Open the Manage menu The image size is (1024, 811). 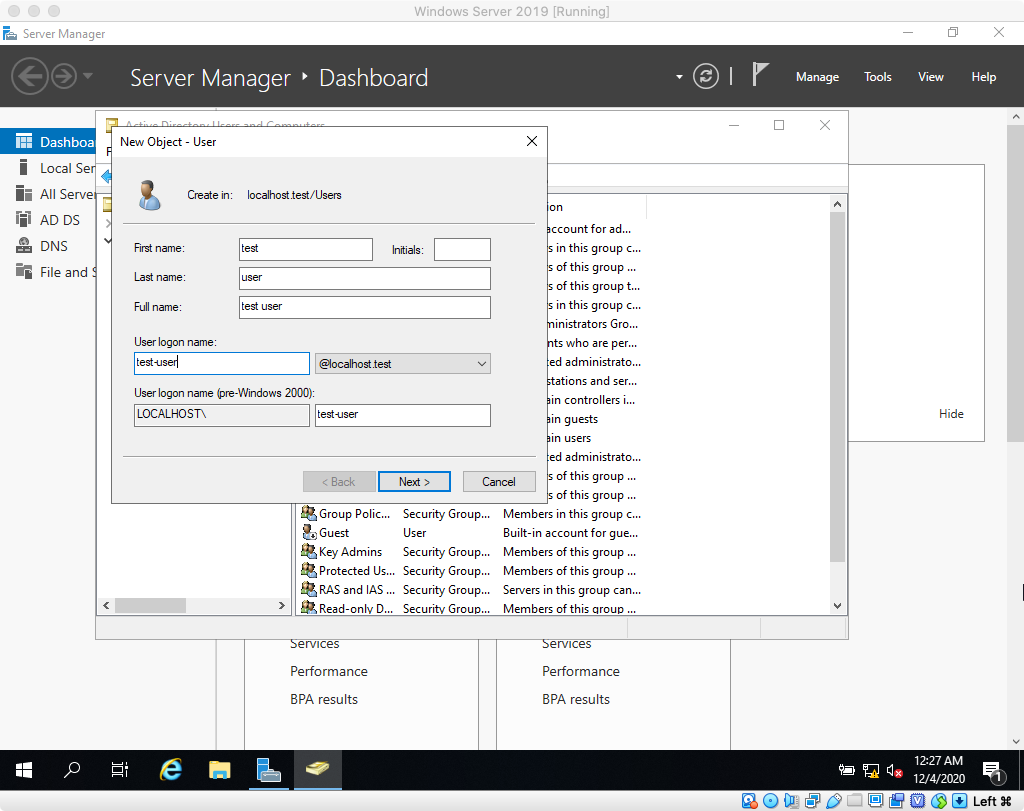point(817,76)
